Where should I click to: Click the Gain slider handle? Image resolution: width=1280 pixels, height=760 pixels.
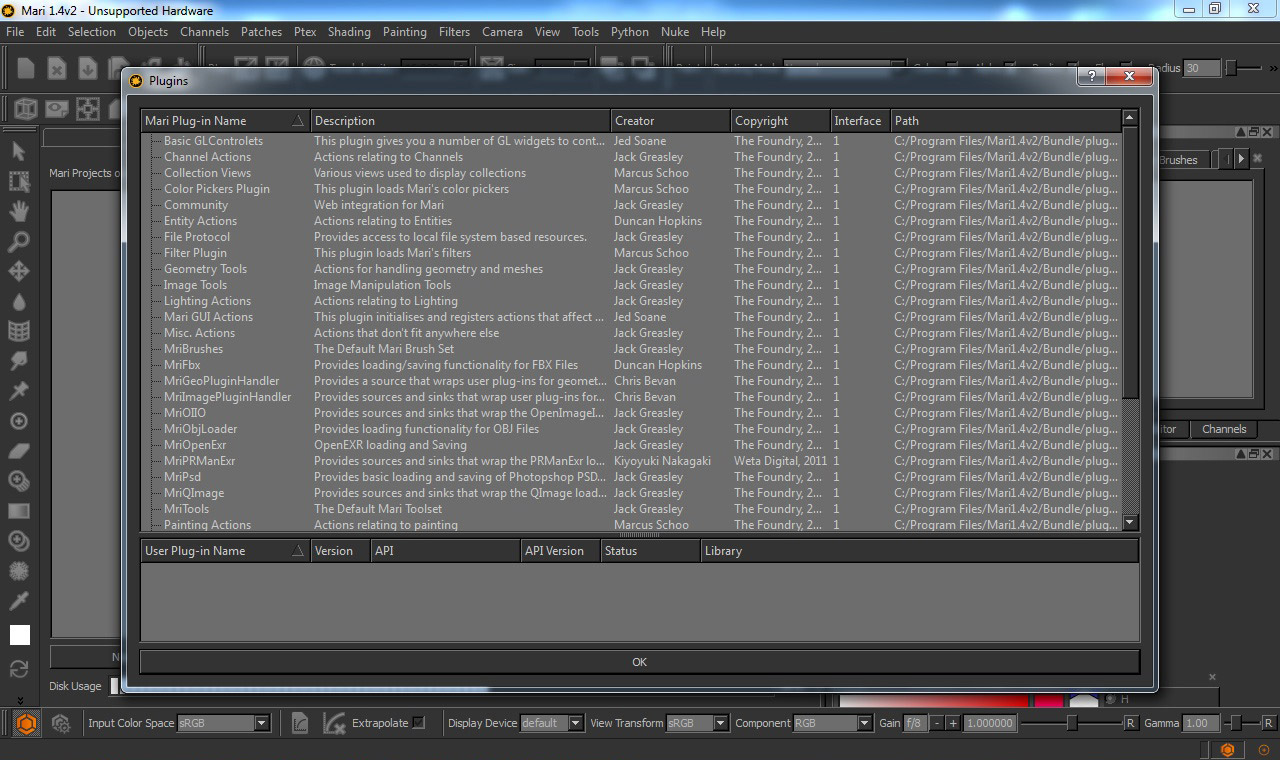(x=1072, y=723)
